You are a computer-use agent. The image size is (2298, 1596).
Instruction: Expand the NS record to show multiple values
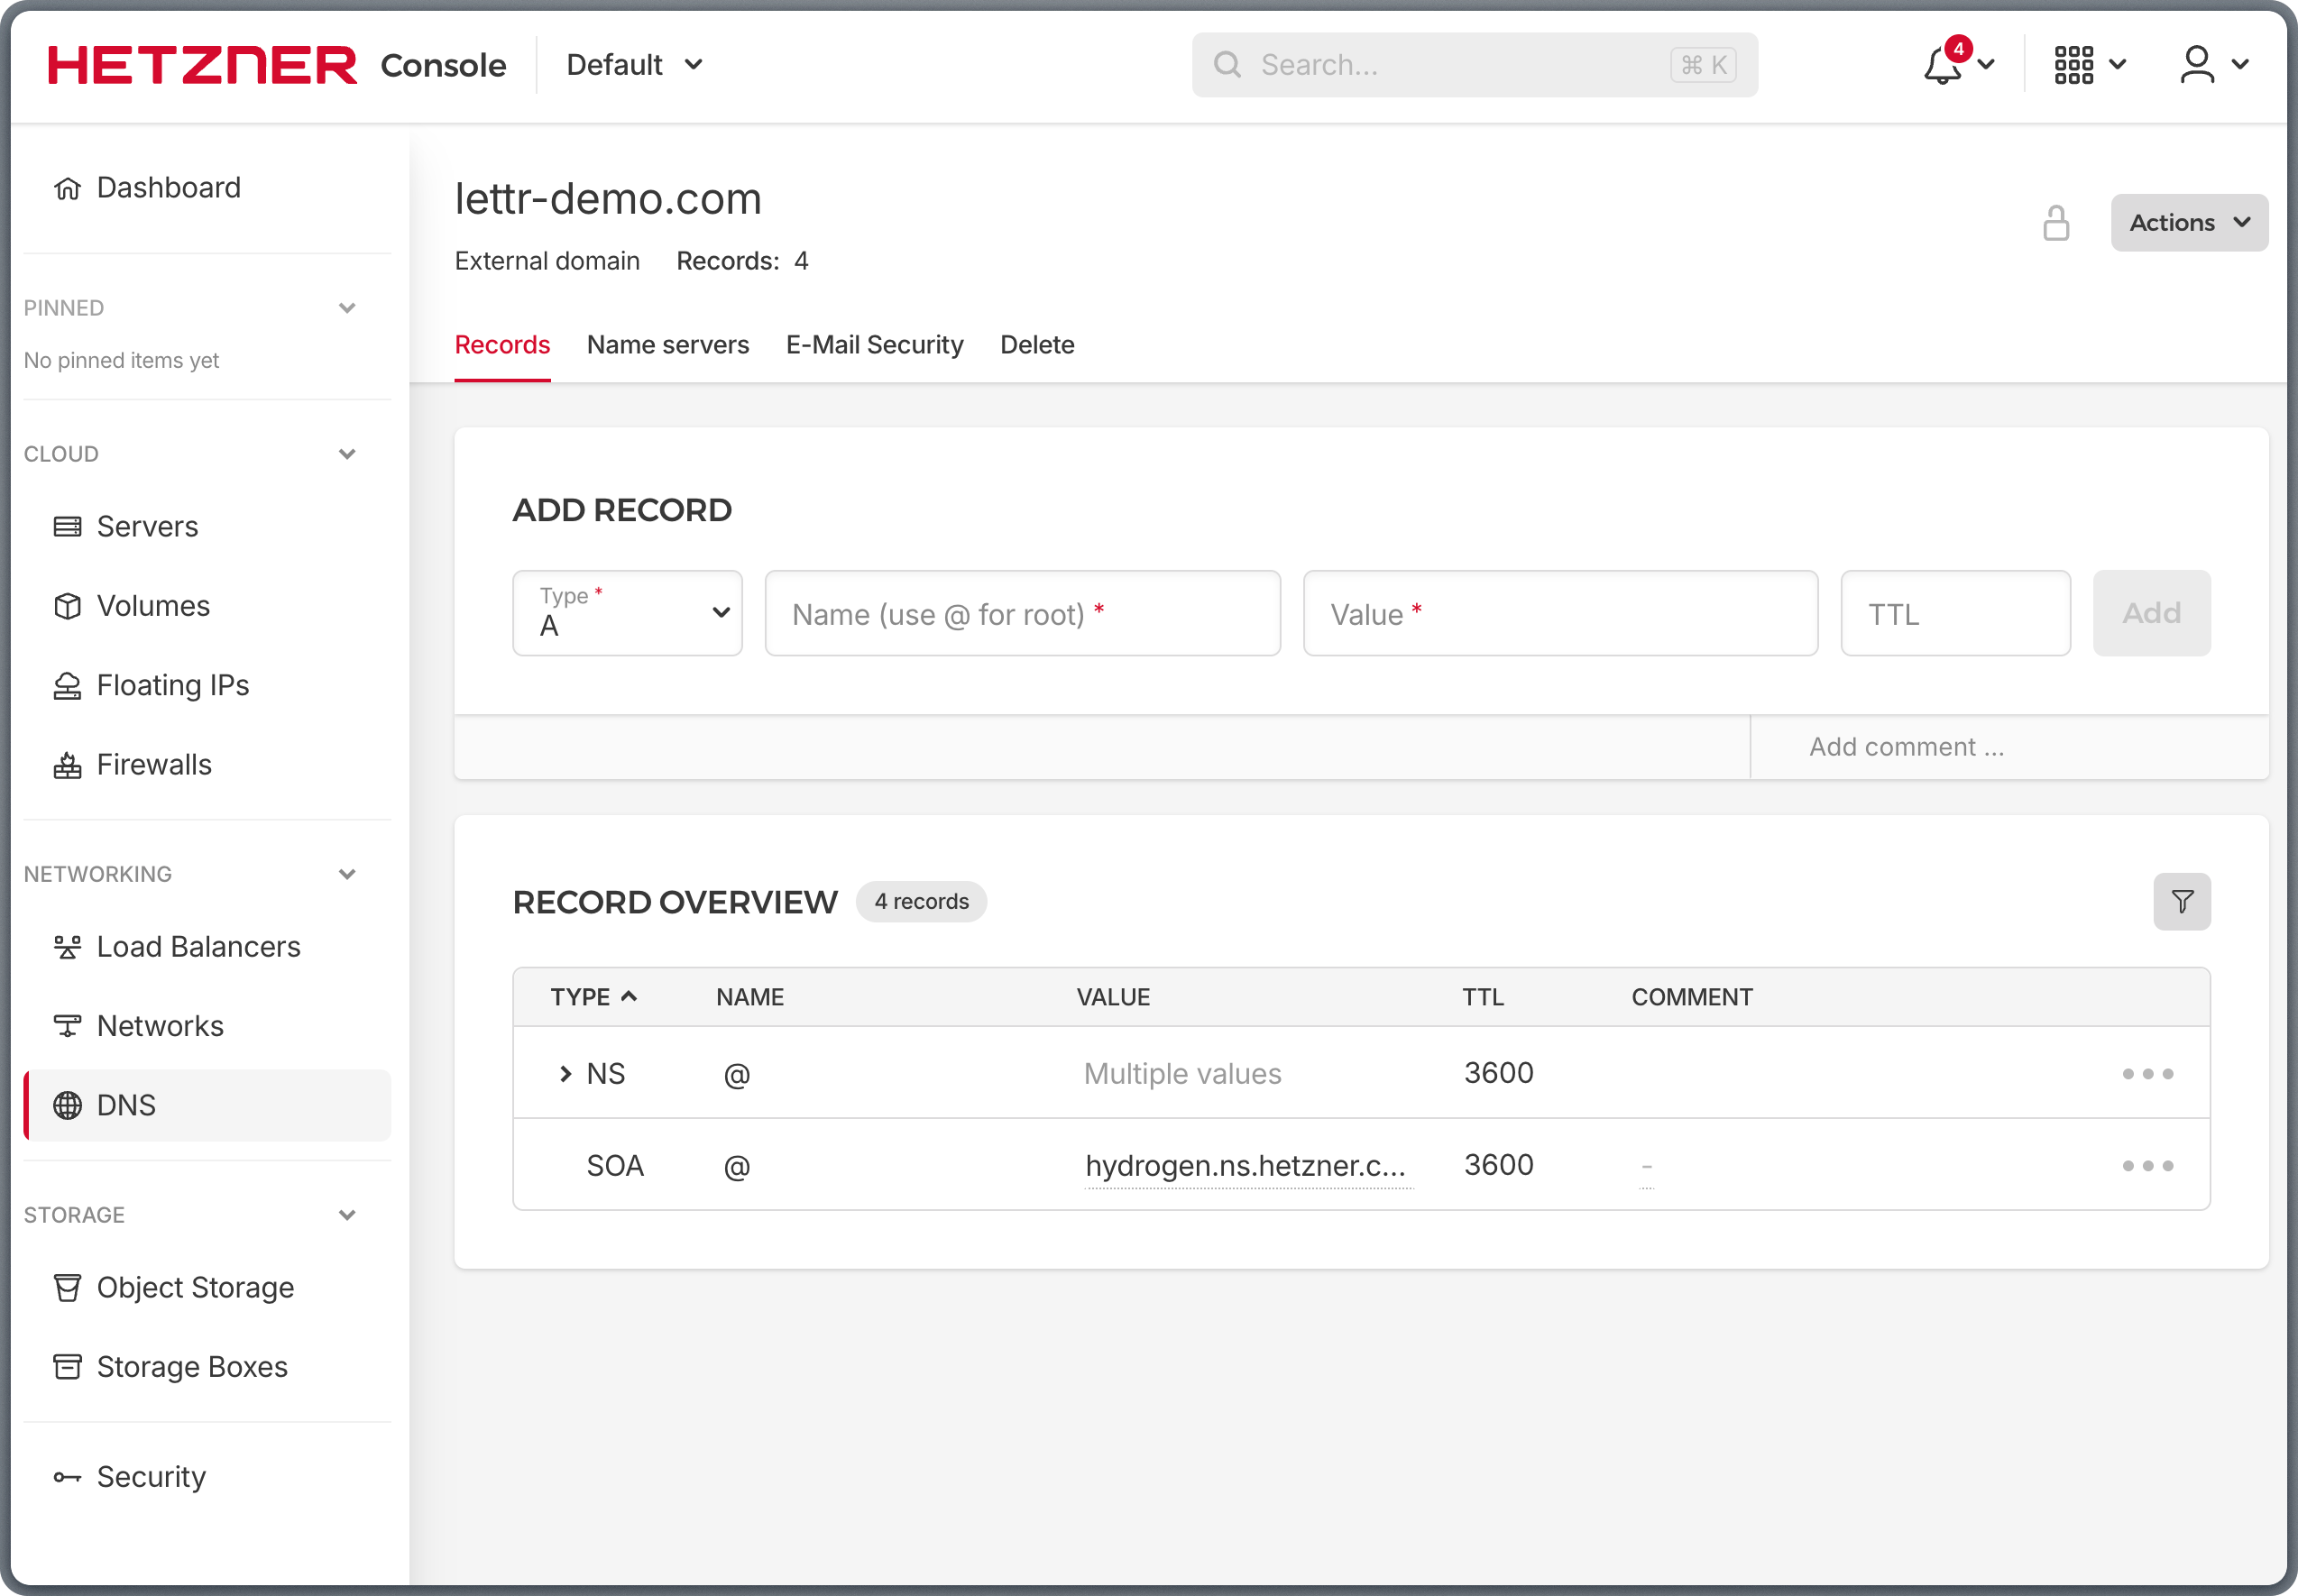click(565, 1073)
